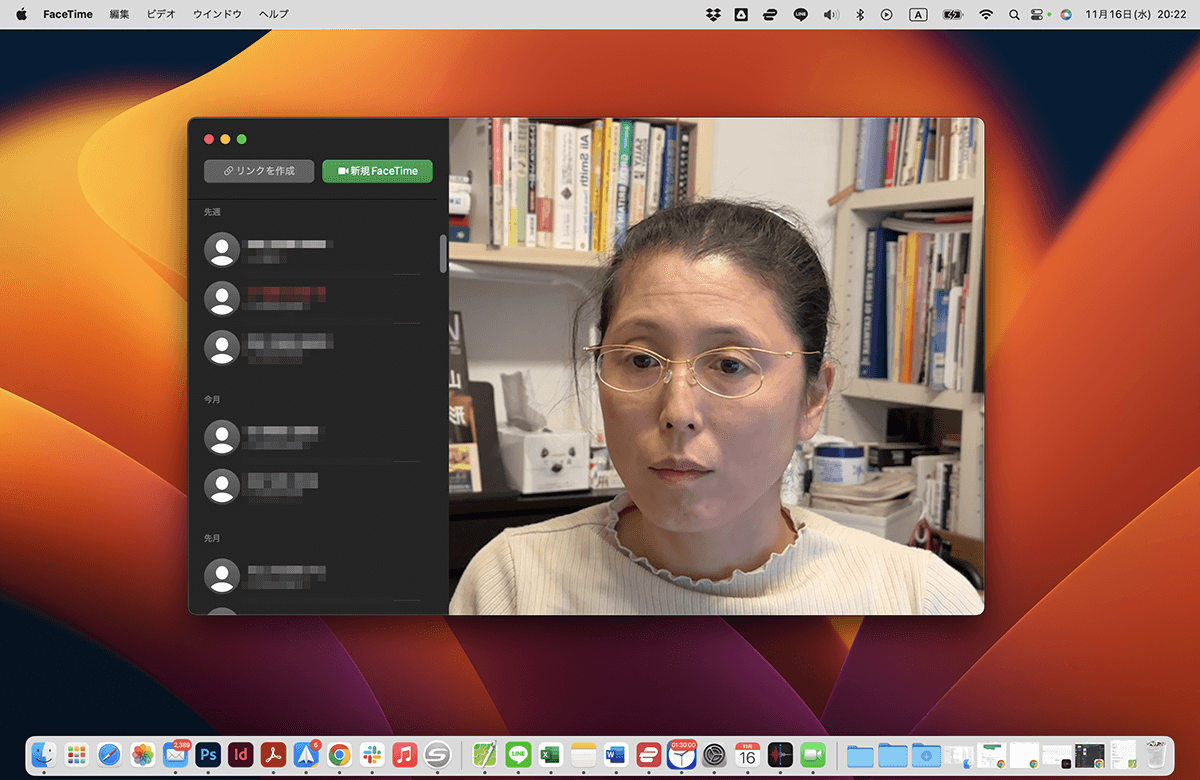Launch Photoshop from the Dock
This screenshot has width=1200, height=780.
click(208, 754)
